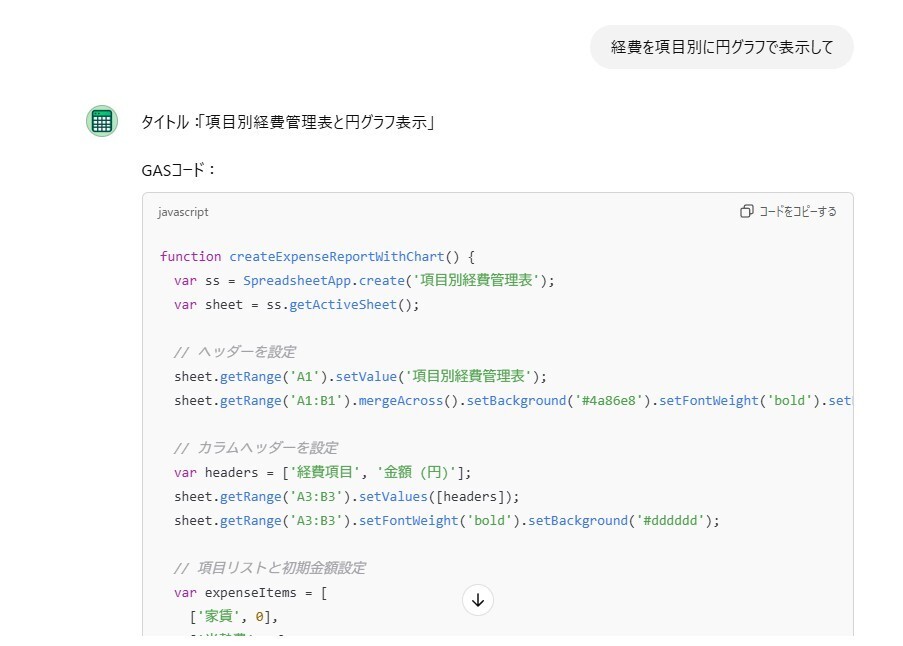
Task: Click the GASコード： label
Action: coord(178,170)
